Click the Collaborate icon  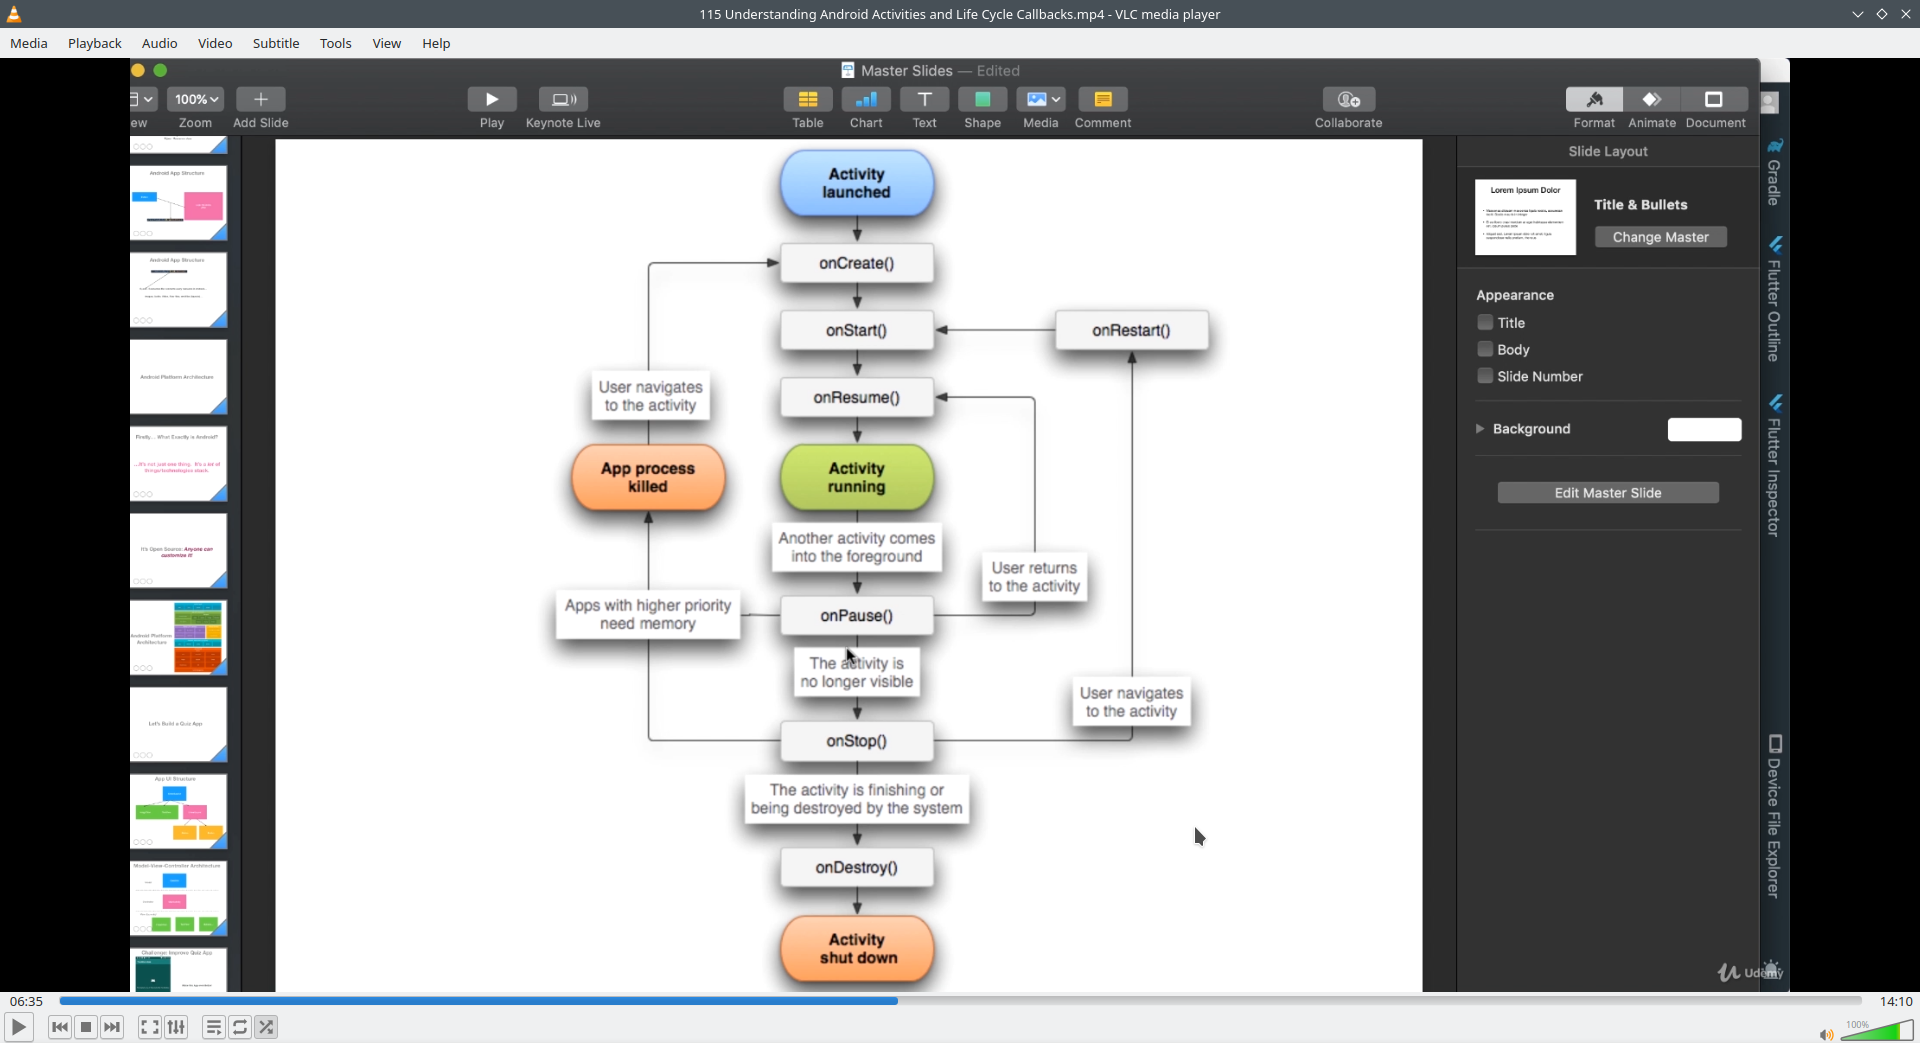point(1348,99)
